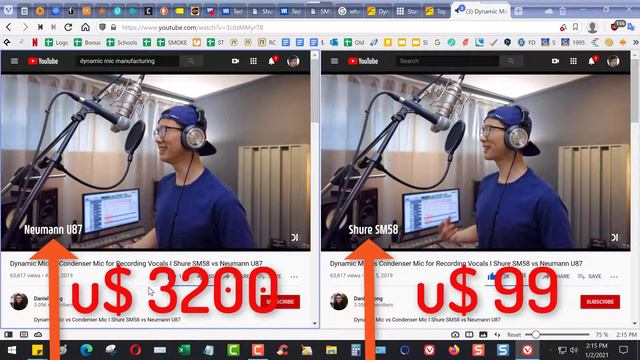Open the Netflix bookmark

(35, 42)
